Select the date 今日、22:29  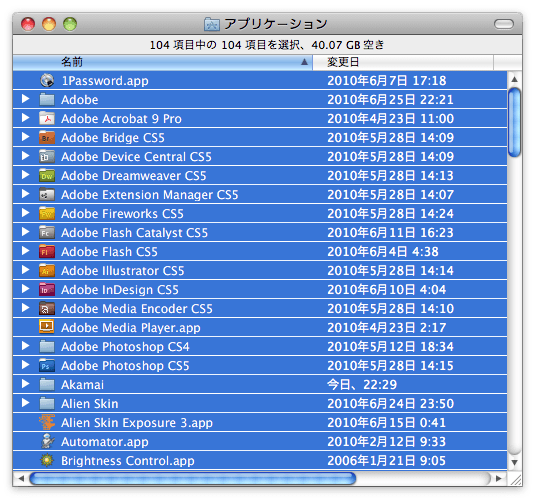point(362,385)
